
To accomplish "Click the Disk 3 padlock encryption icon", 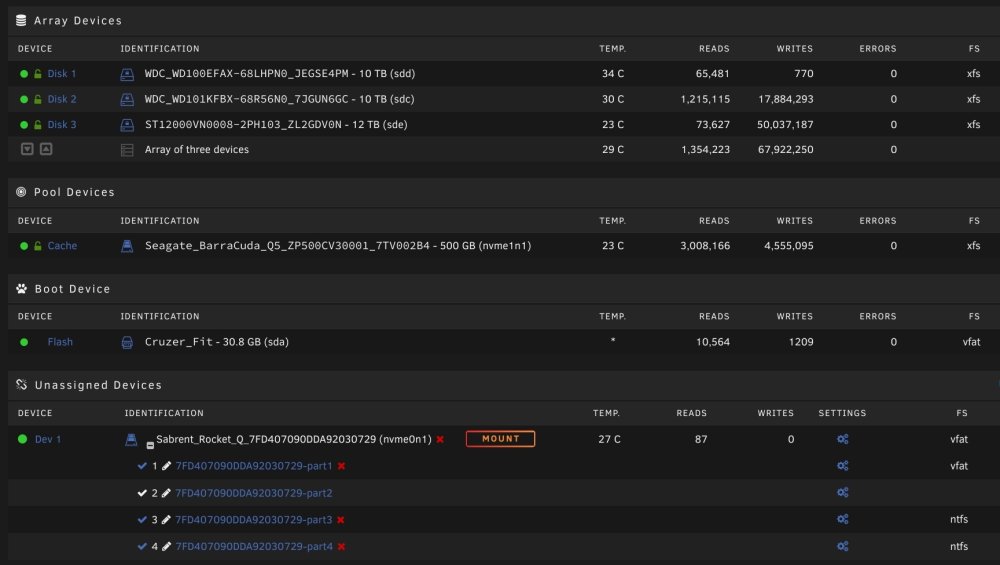I will point(38,125).
